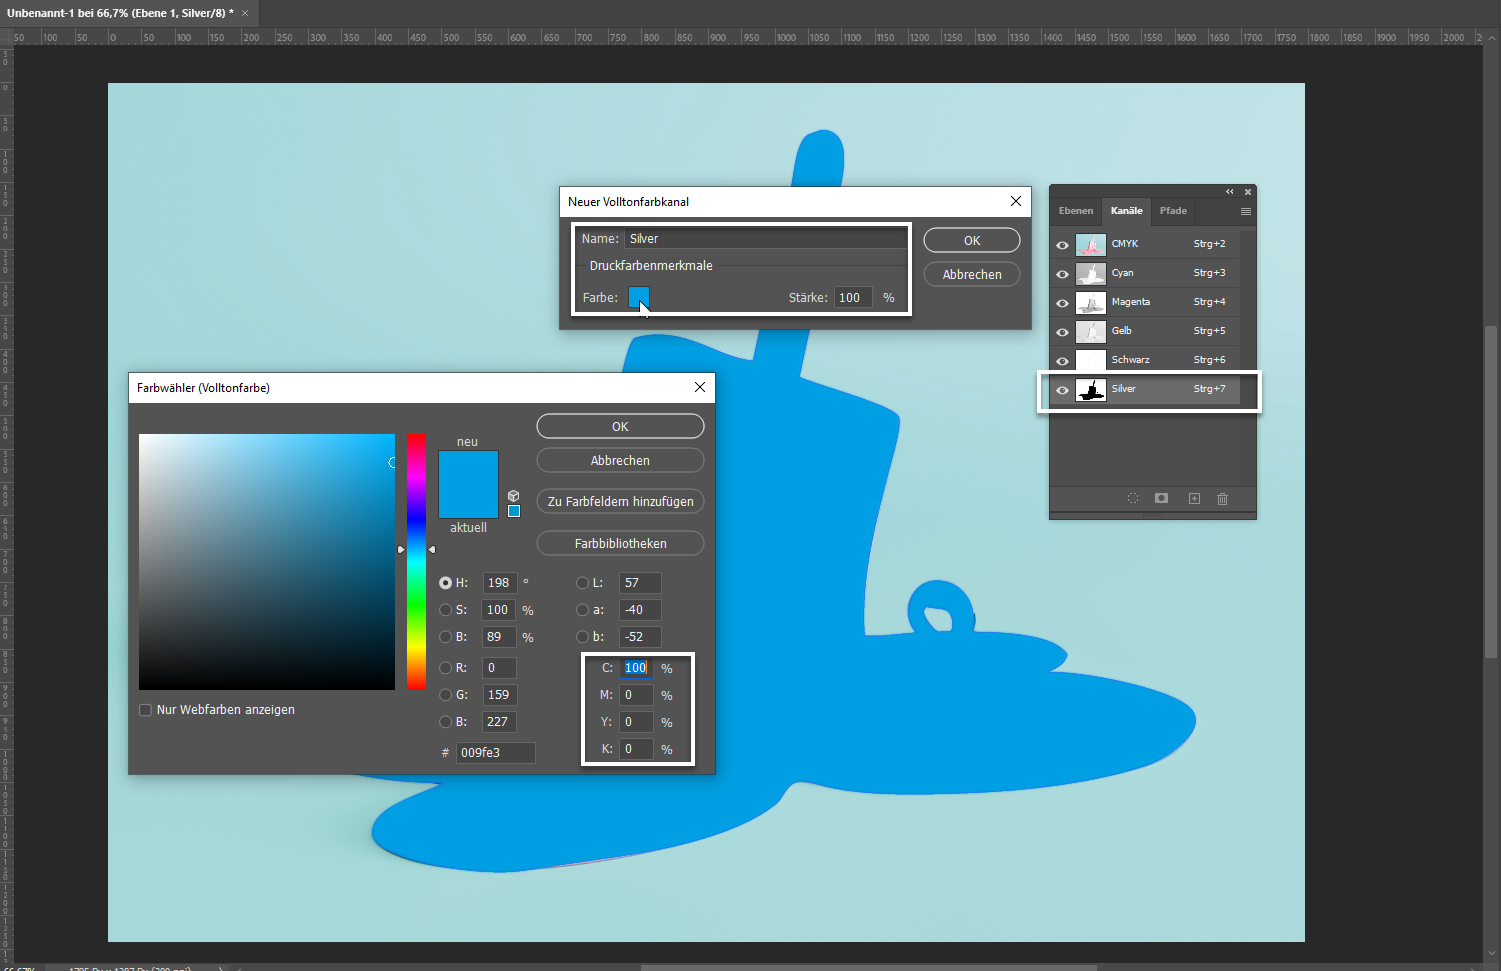Click the C cyan percentage field

click(x=636, y=668)
